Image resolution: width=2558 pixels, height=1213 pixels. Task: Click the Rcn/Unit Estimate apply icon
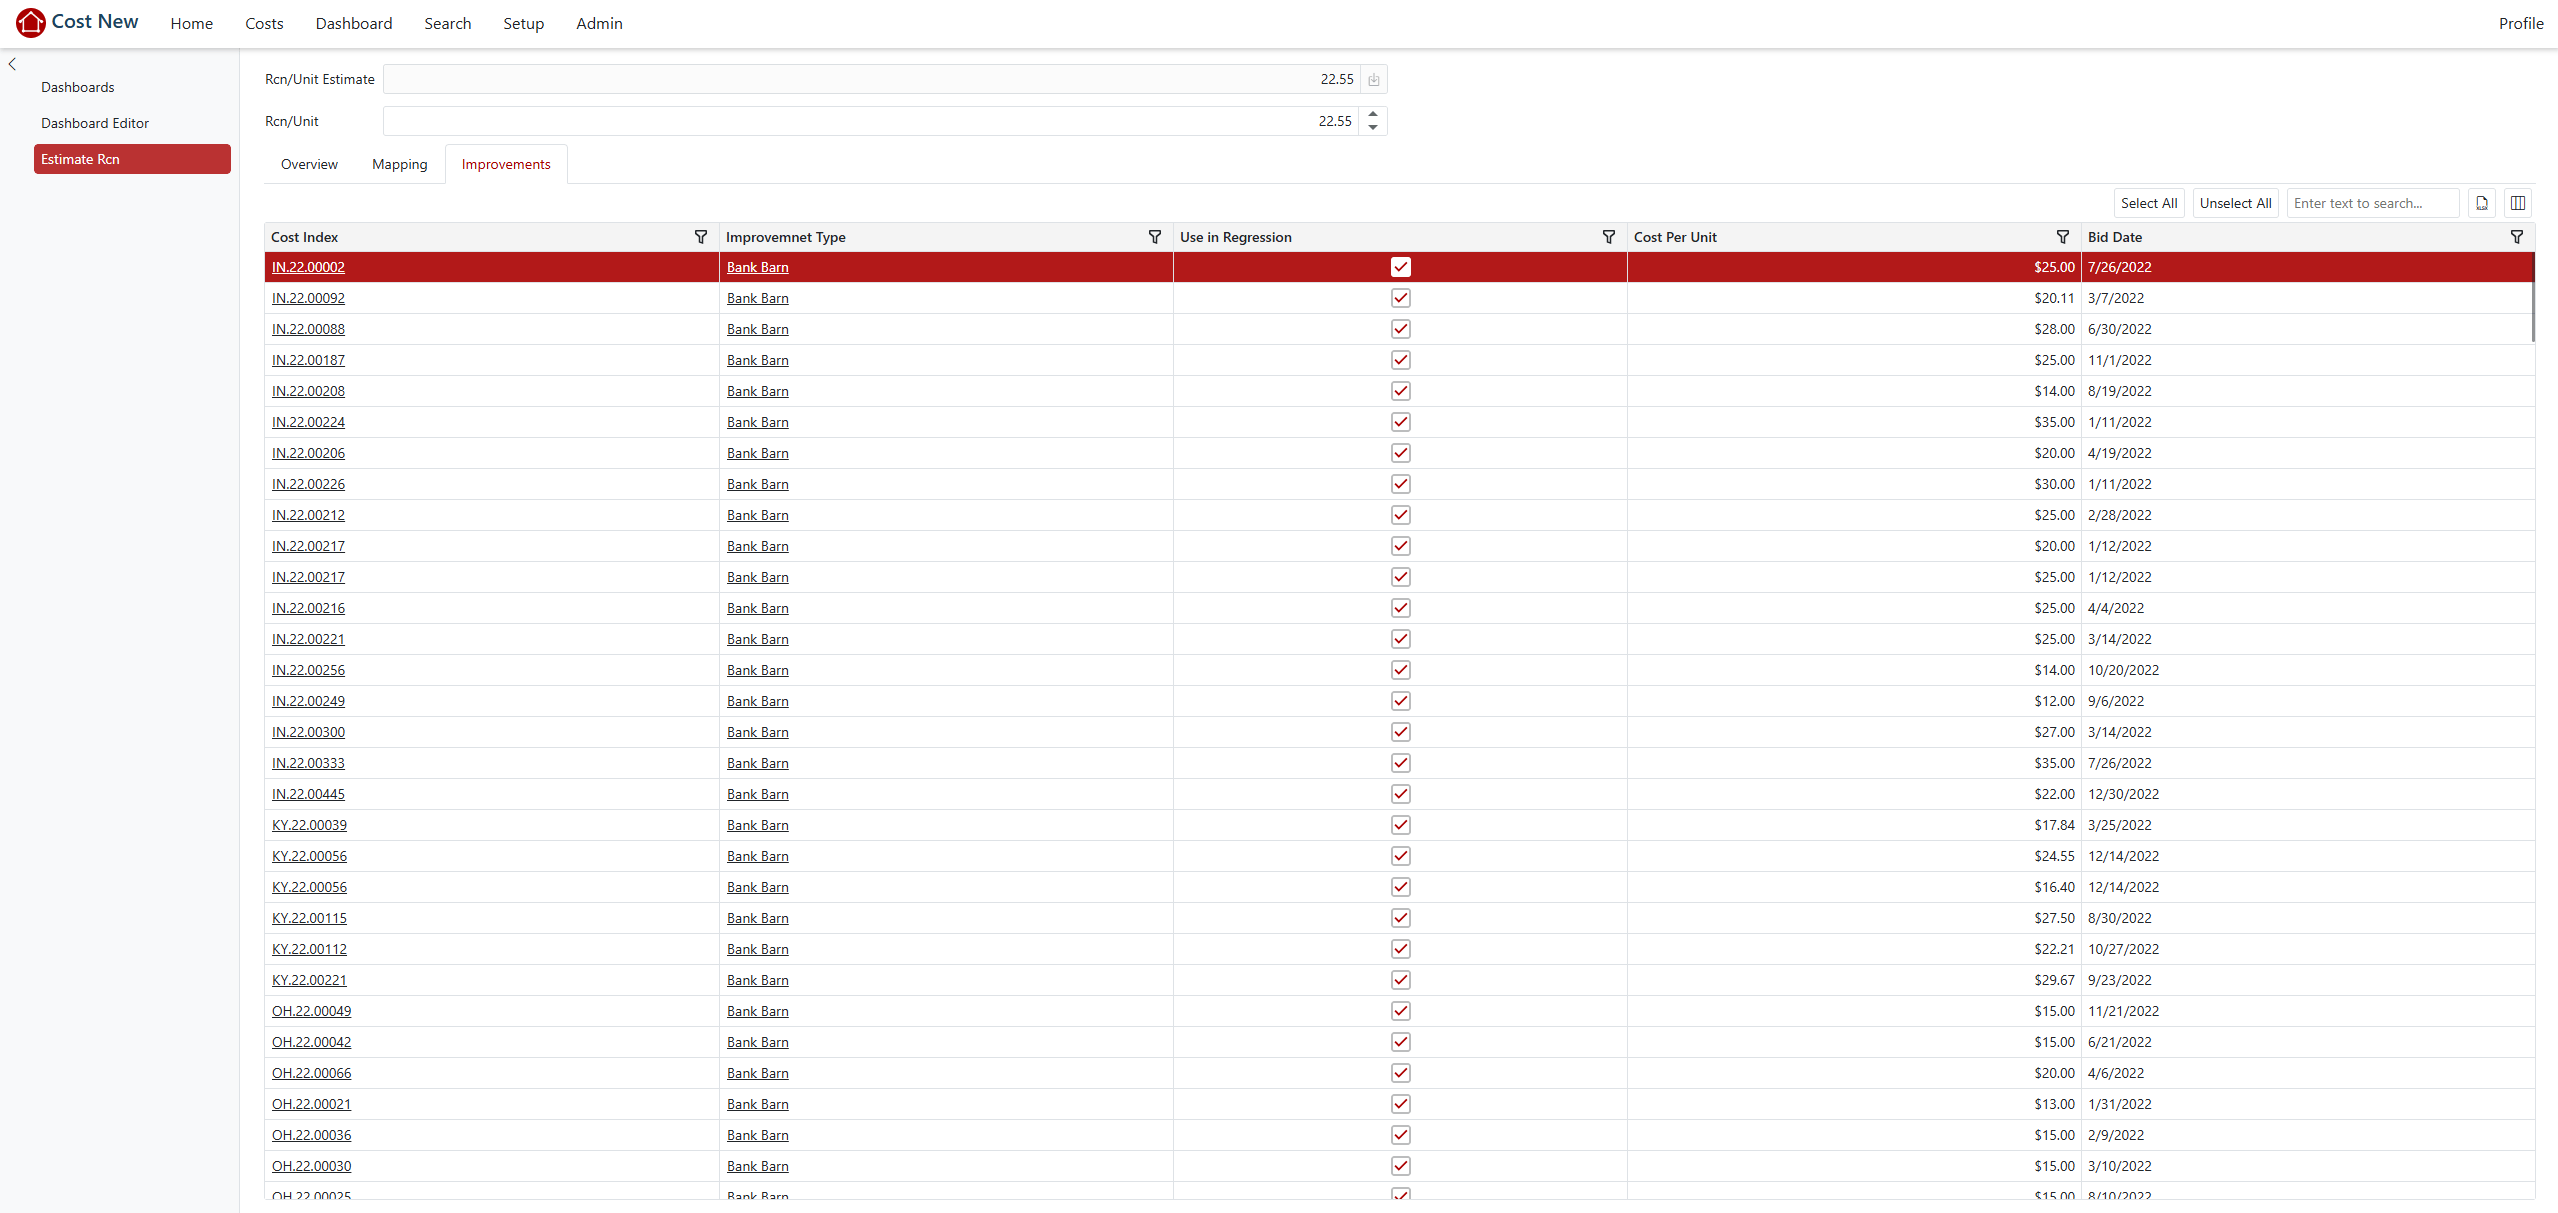1373,80
